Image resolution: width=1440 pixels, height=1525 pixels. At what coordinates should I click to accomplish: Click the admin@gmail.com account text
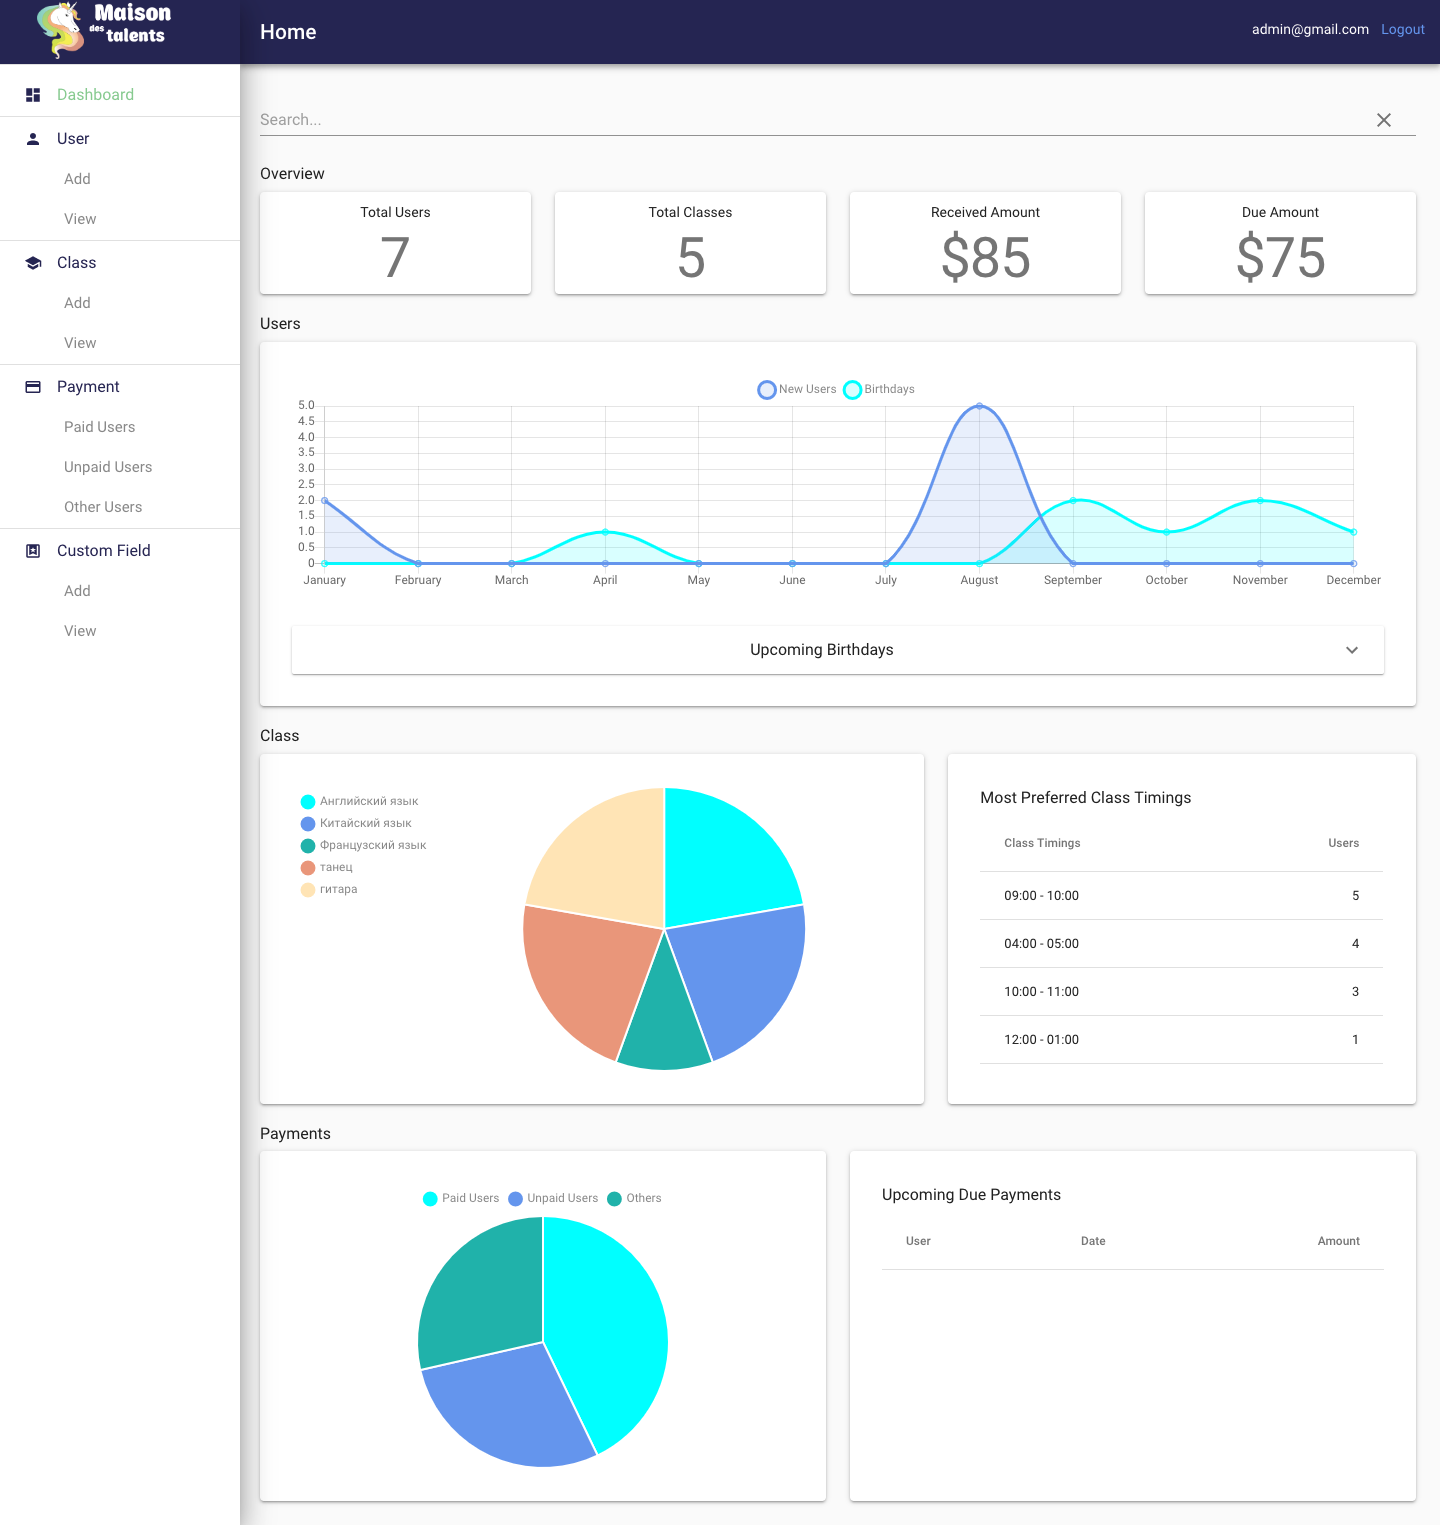point(1310,30)
